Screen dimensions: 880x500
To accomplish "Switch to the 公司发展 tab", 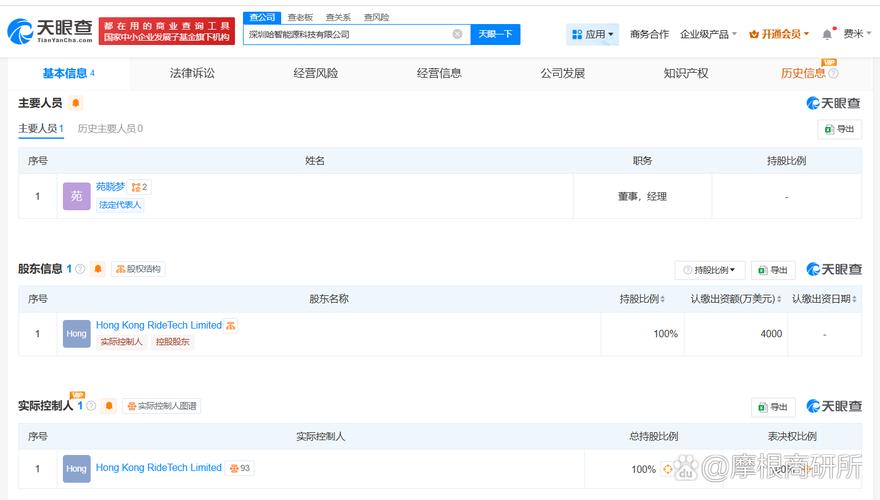I will click(x=562, y=73).
